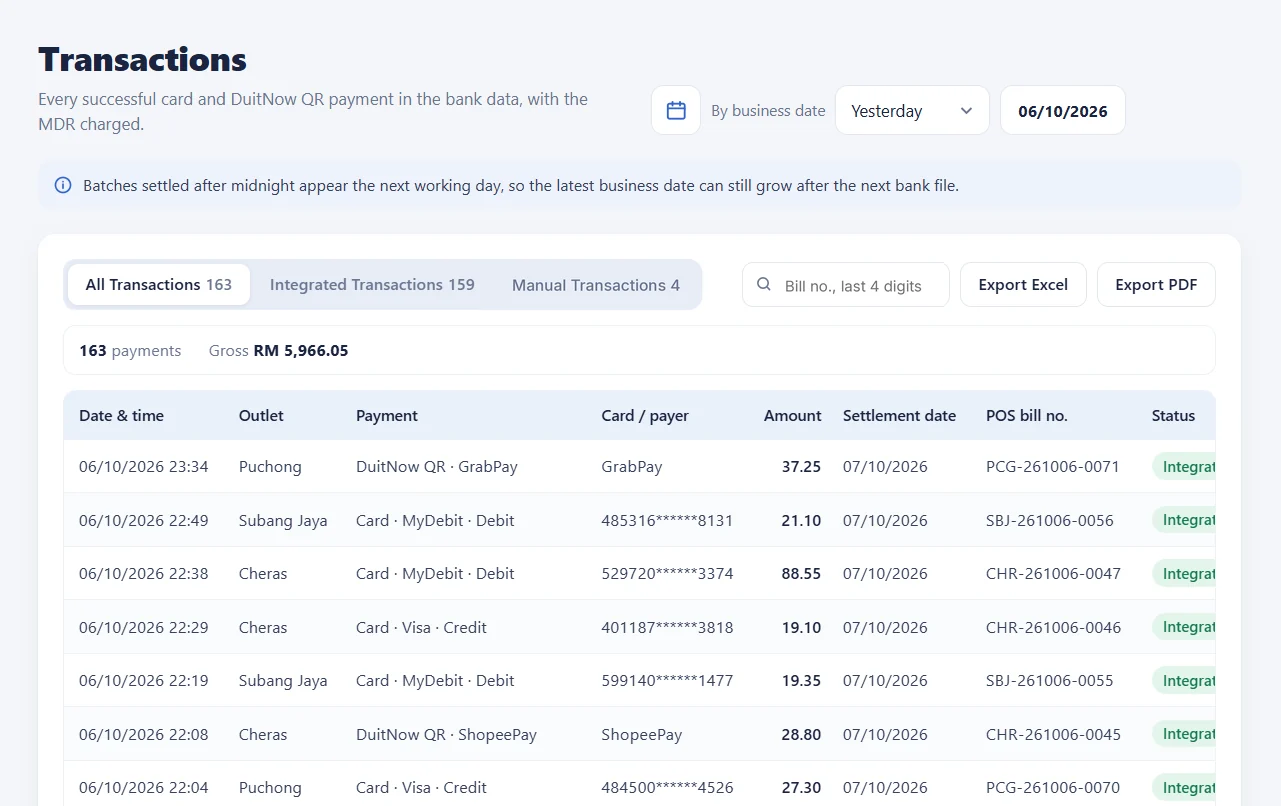Click the Export Excel button
This screenshot has height=806, width=1281.
point(1023,285)
